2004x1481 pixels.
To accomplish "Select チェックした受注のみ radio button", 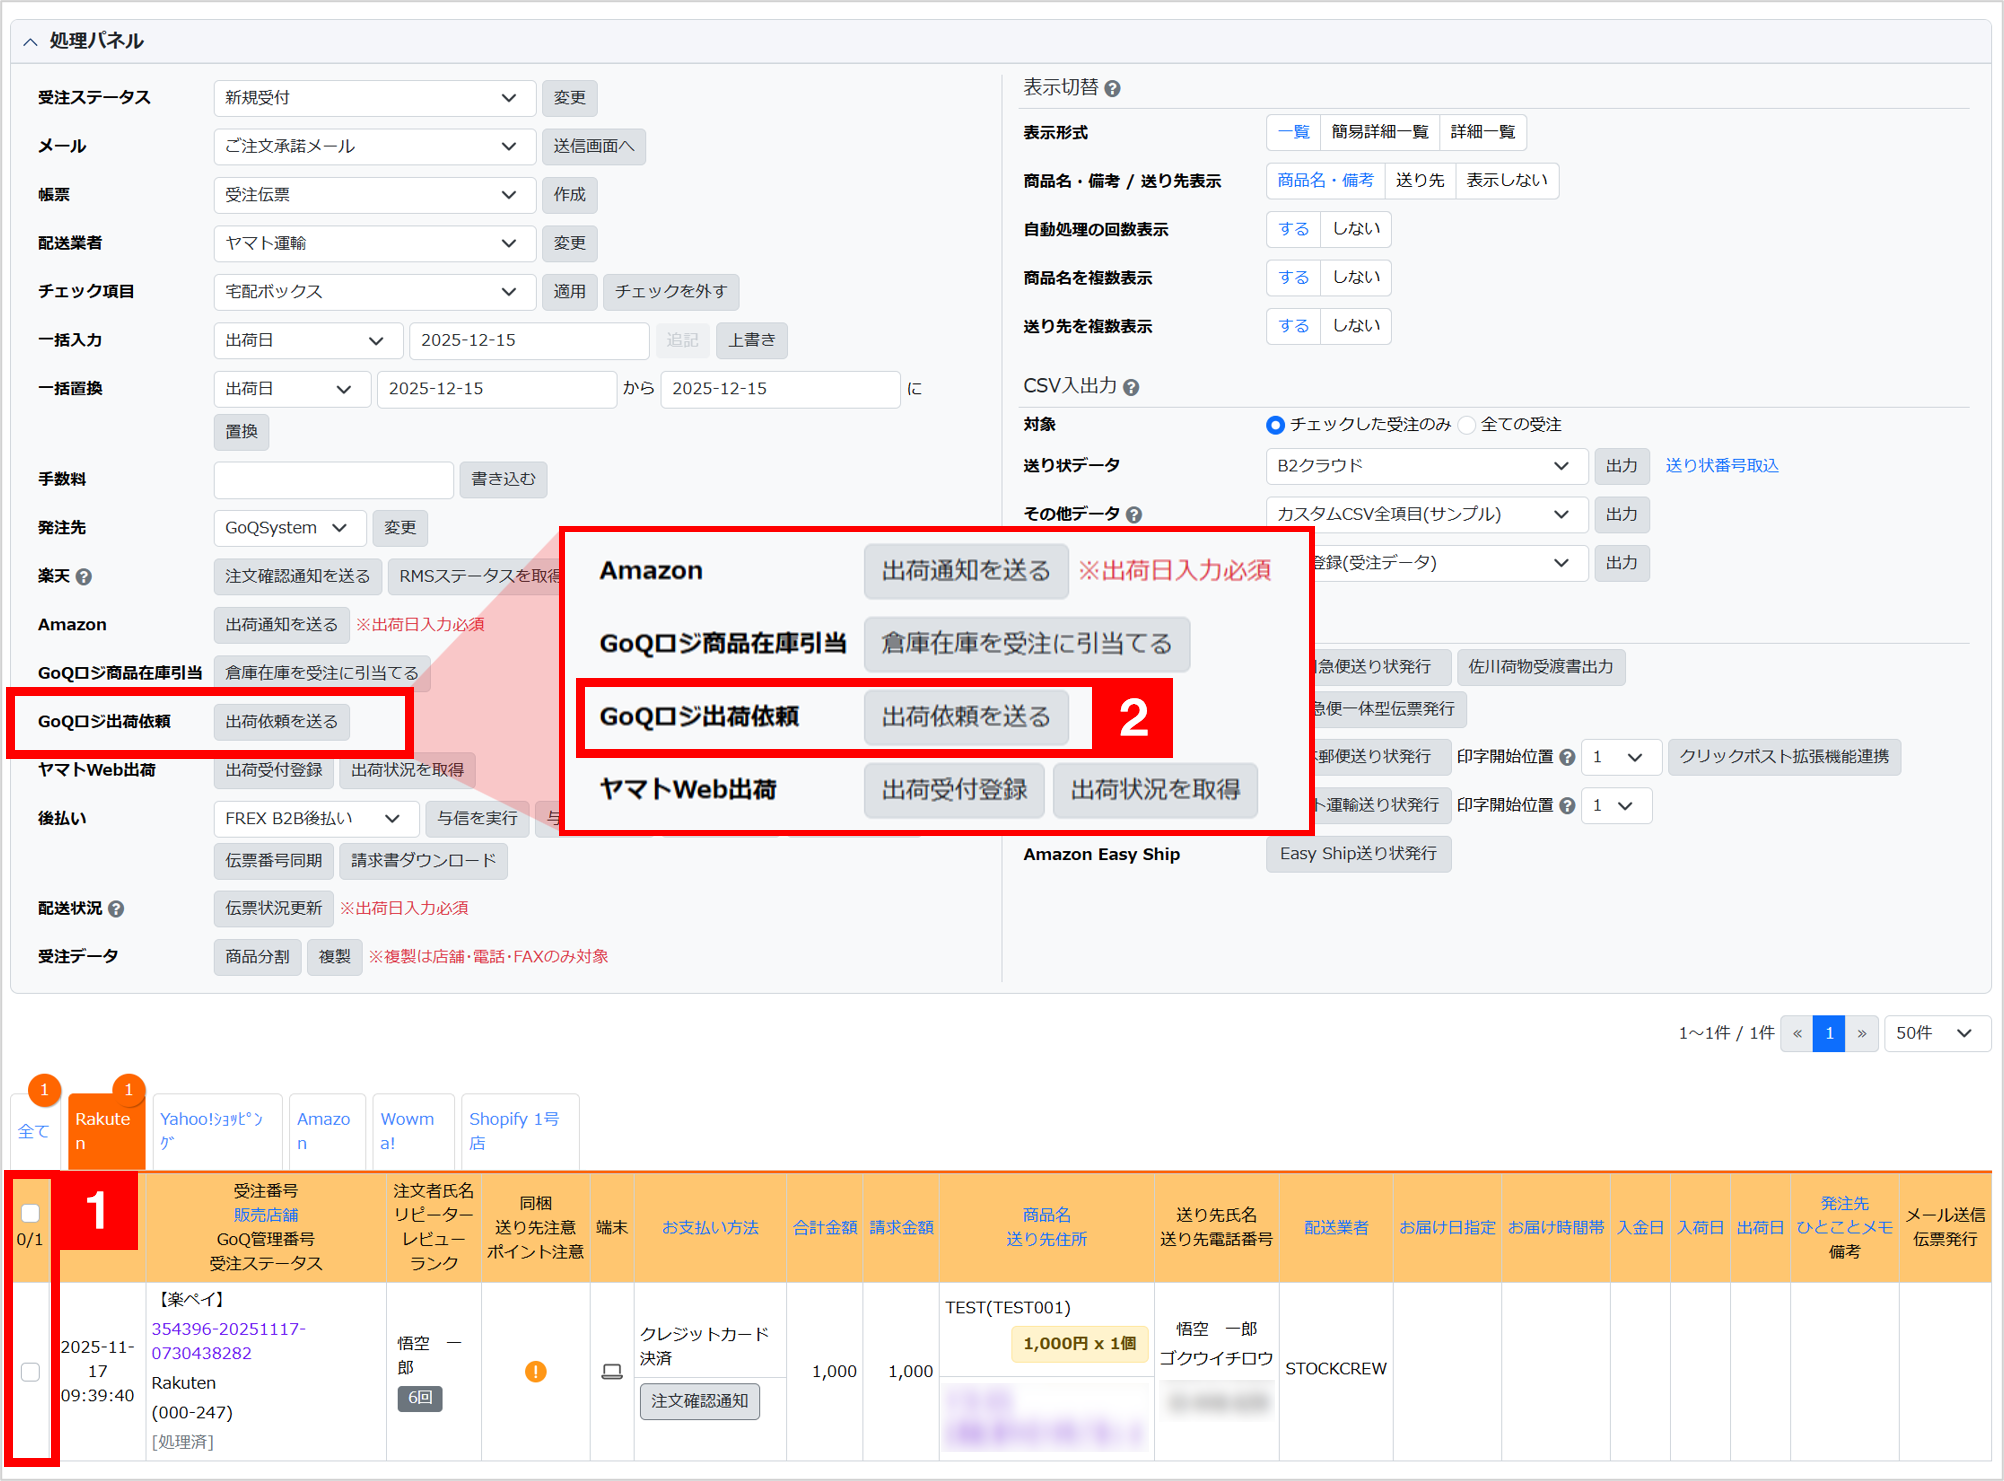I will [x=1275, y=425].
